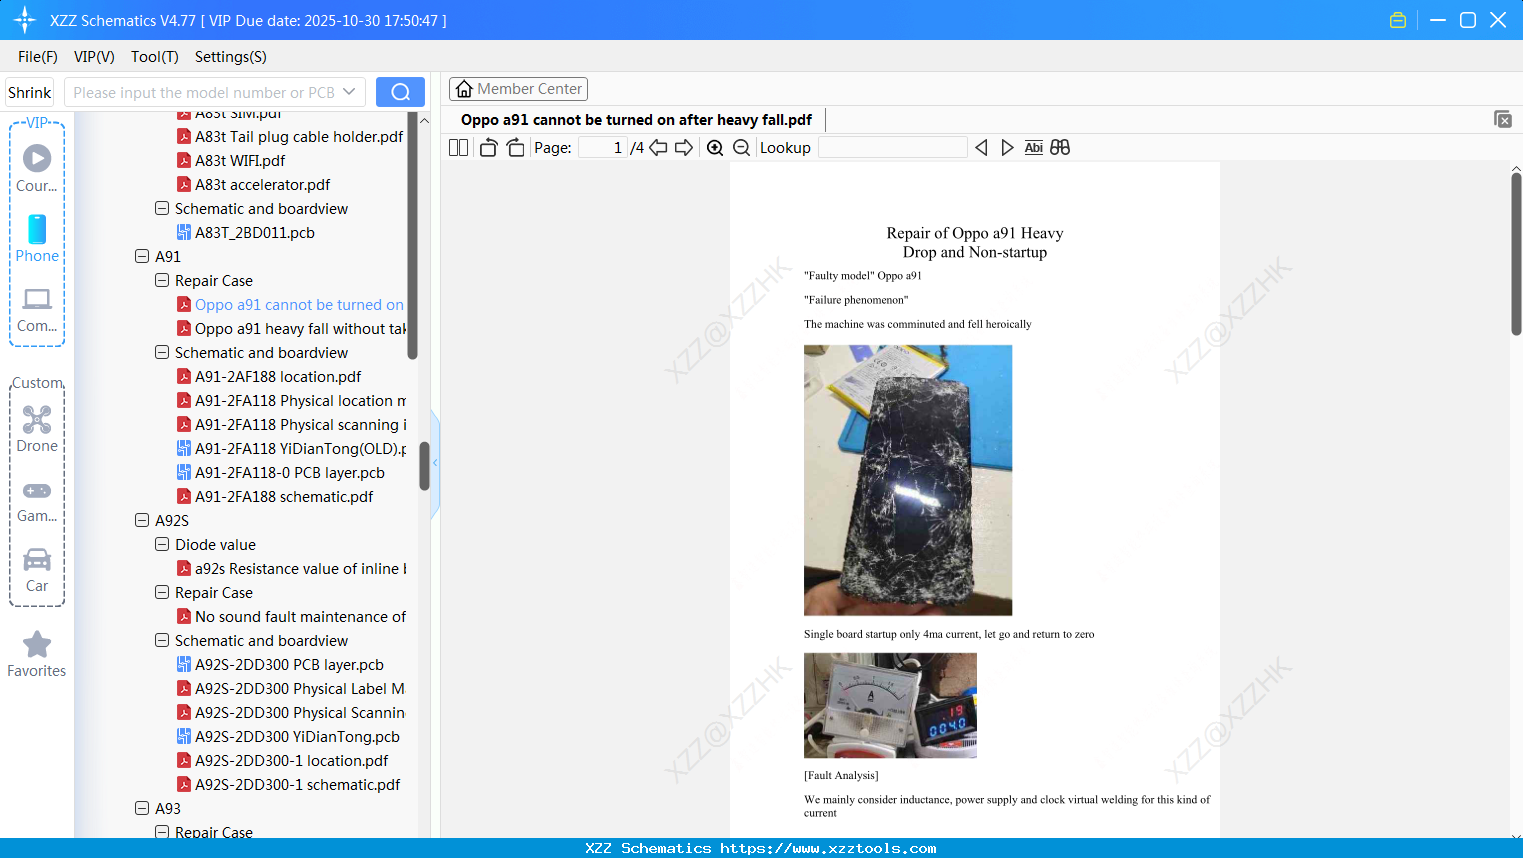The height and width of the screenshot is (858, 1523).
Task: Collapse Repair Case under A92S
Action: point(162,592)
